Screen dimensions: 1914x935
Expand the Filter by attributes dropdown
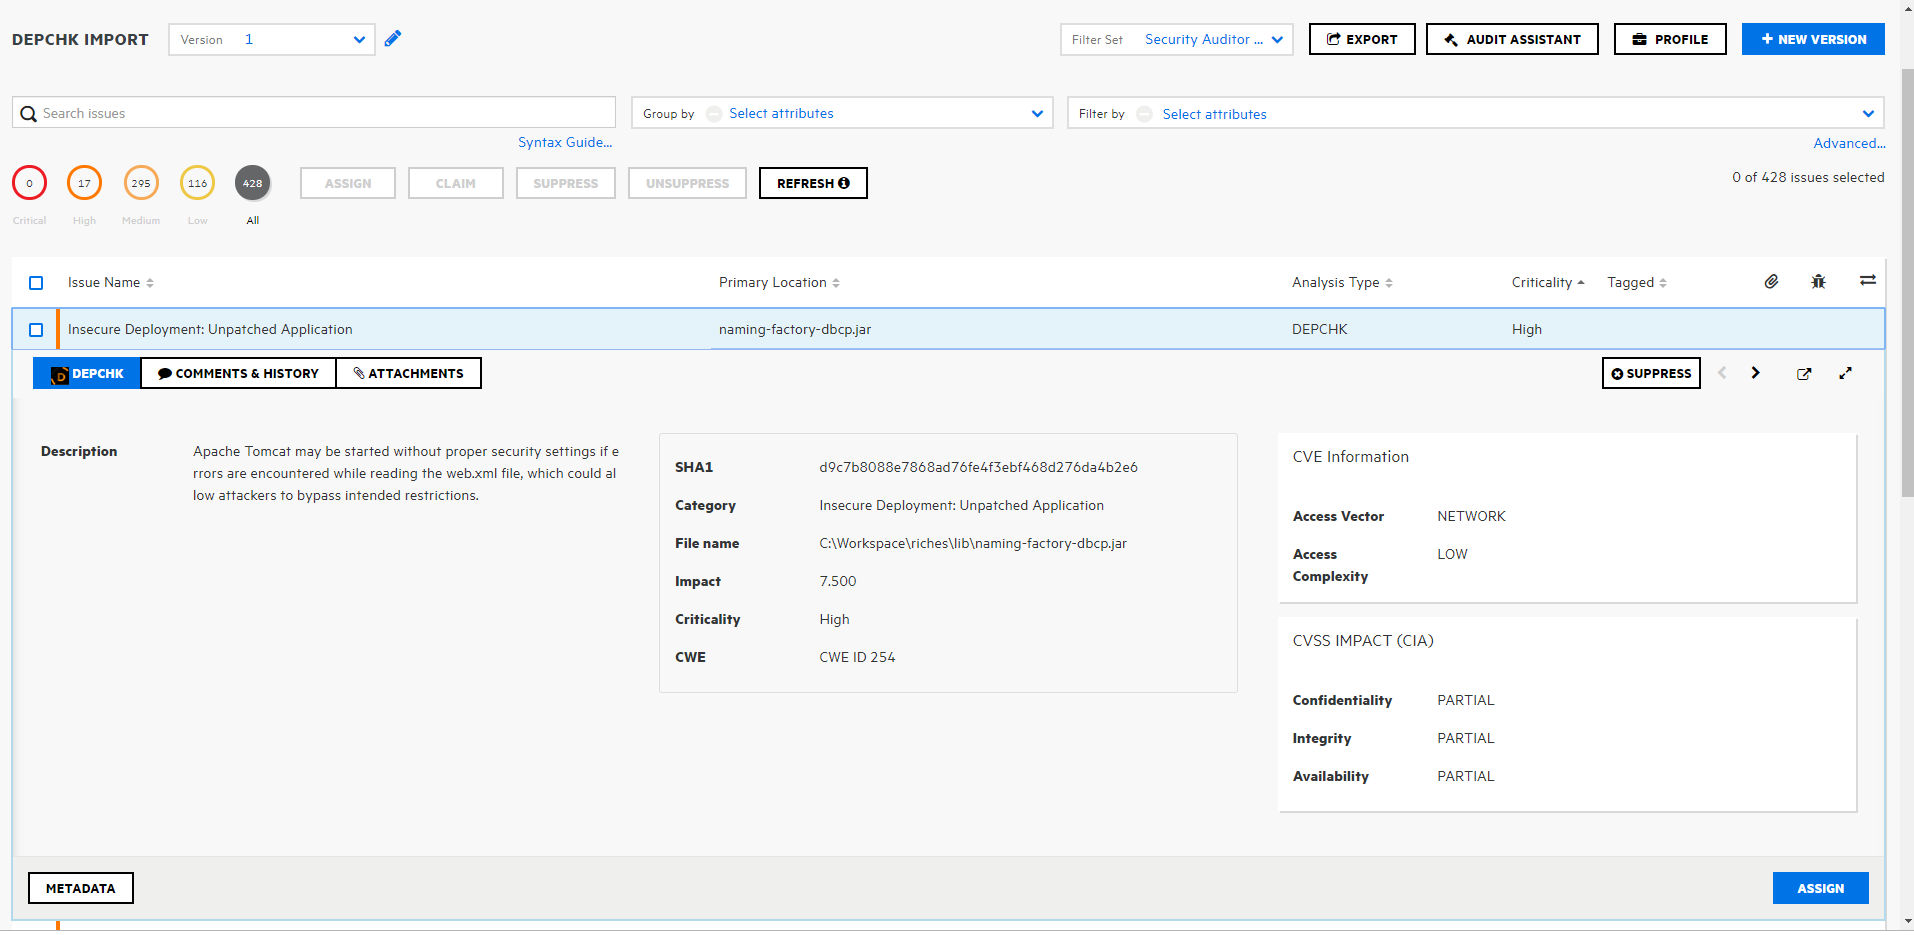1868,114
